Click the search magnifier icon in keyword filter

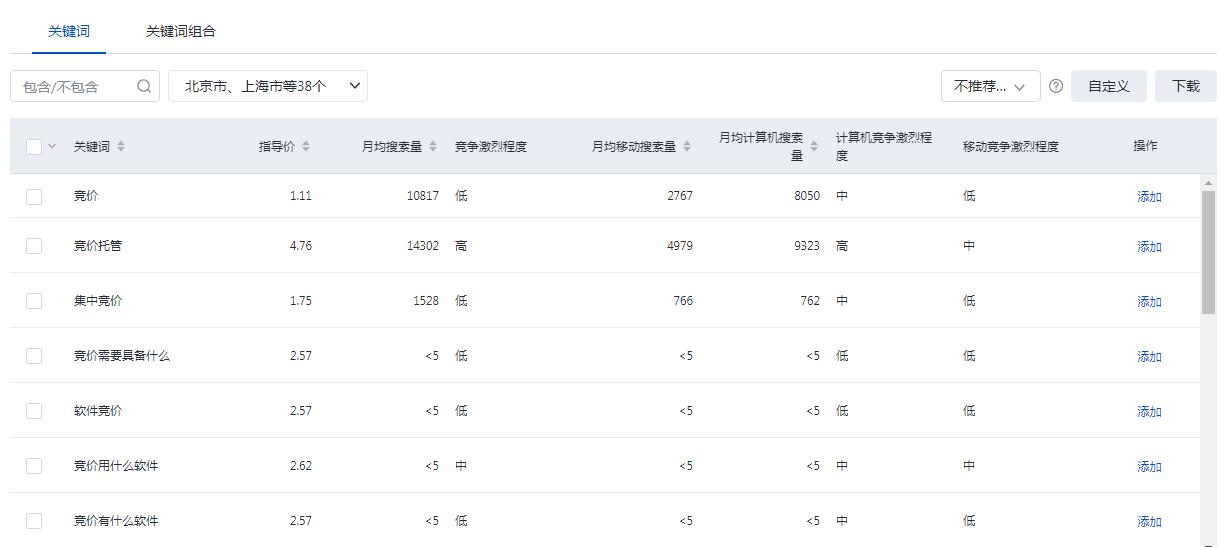[144, 86]
